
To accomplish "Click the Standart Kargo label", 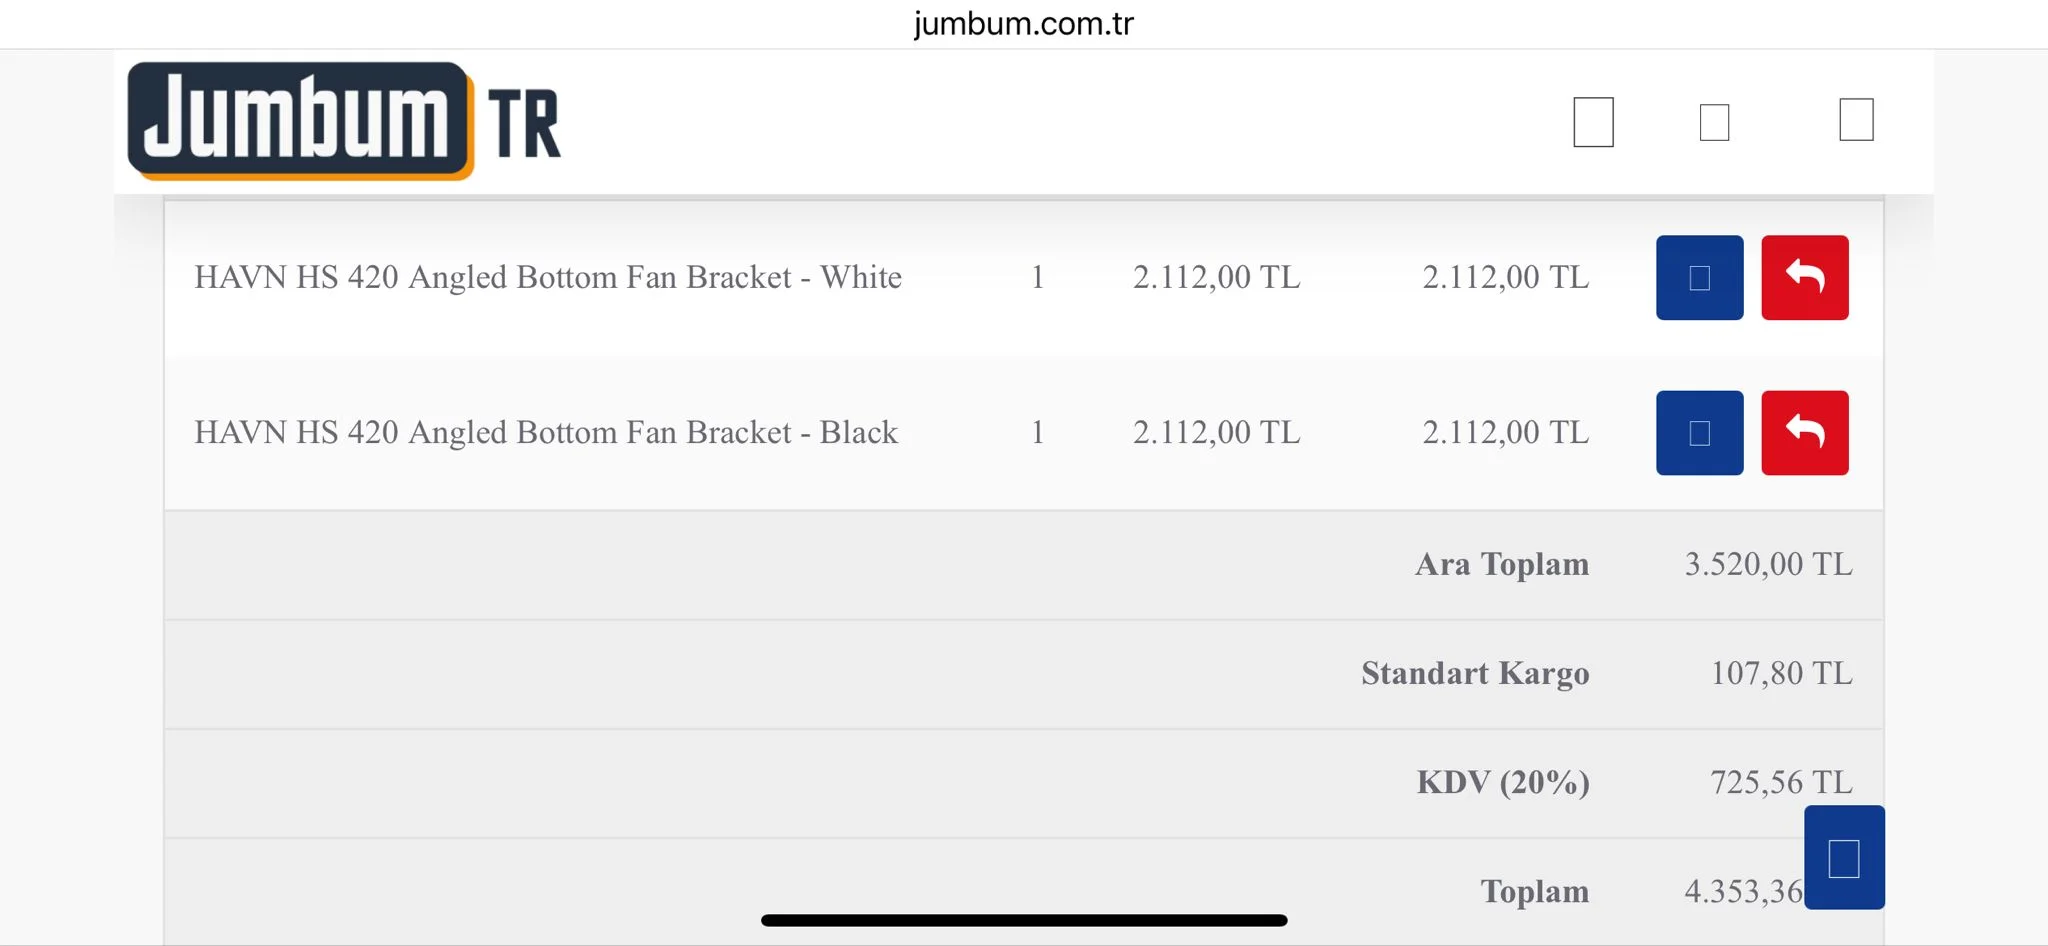I will point(1475,673).
